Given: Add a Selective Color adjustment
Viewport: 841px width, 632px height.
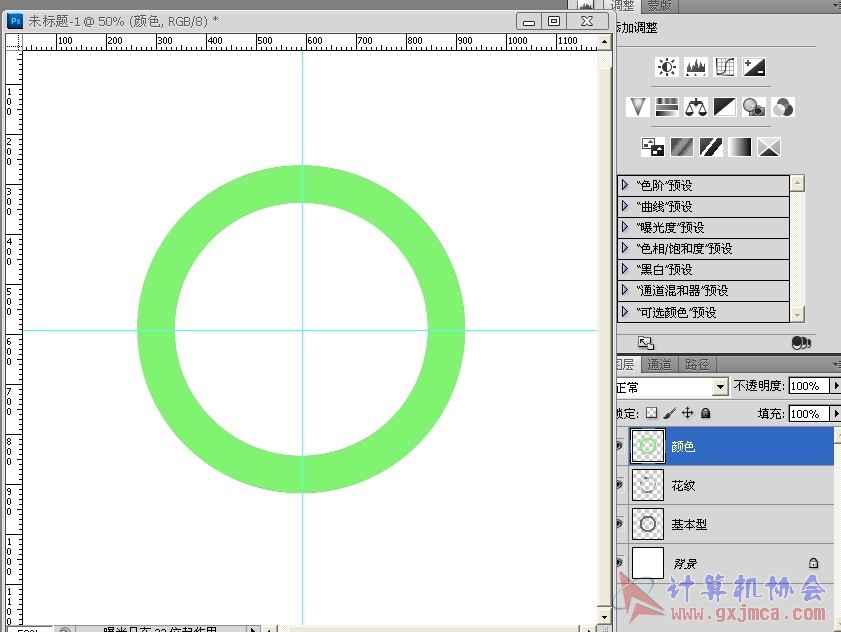Looking at the screenshot, I should coord(769,147).
